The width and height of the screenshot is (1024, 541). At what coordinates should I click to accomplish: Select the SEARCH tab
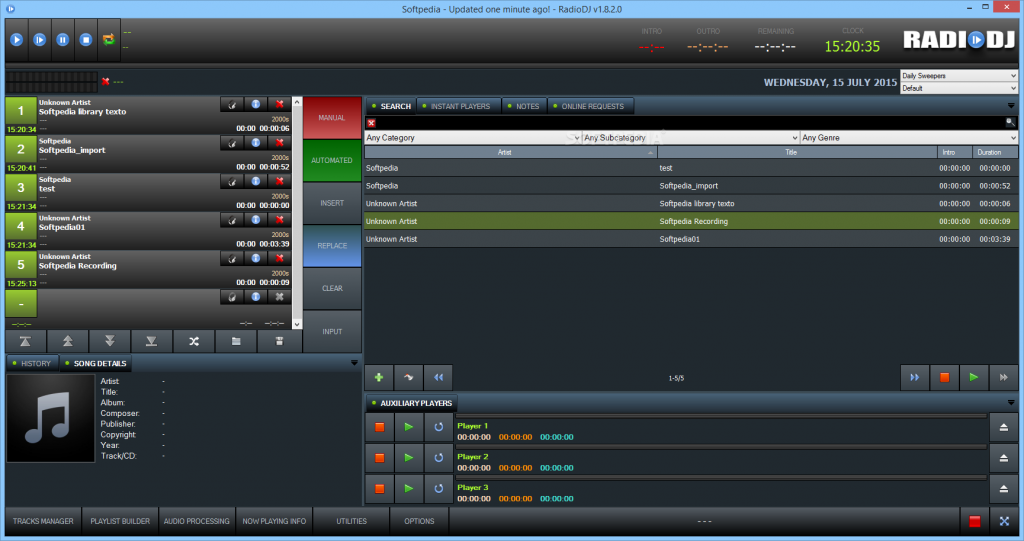coord(391,106)
